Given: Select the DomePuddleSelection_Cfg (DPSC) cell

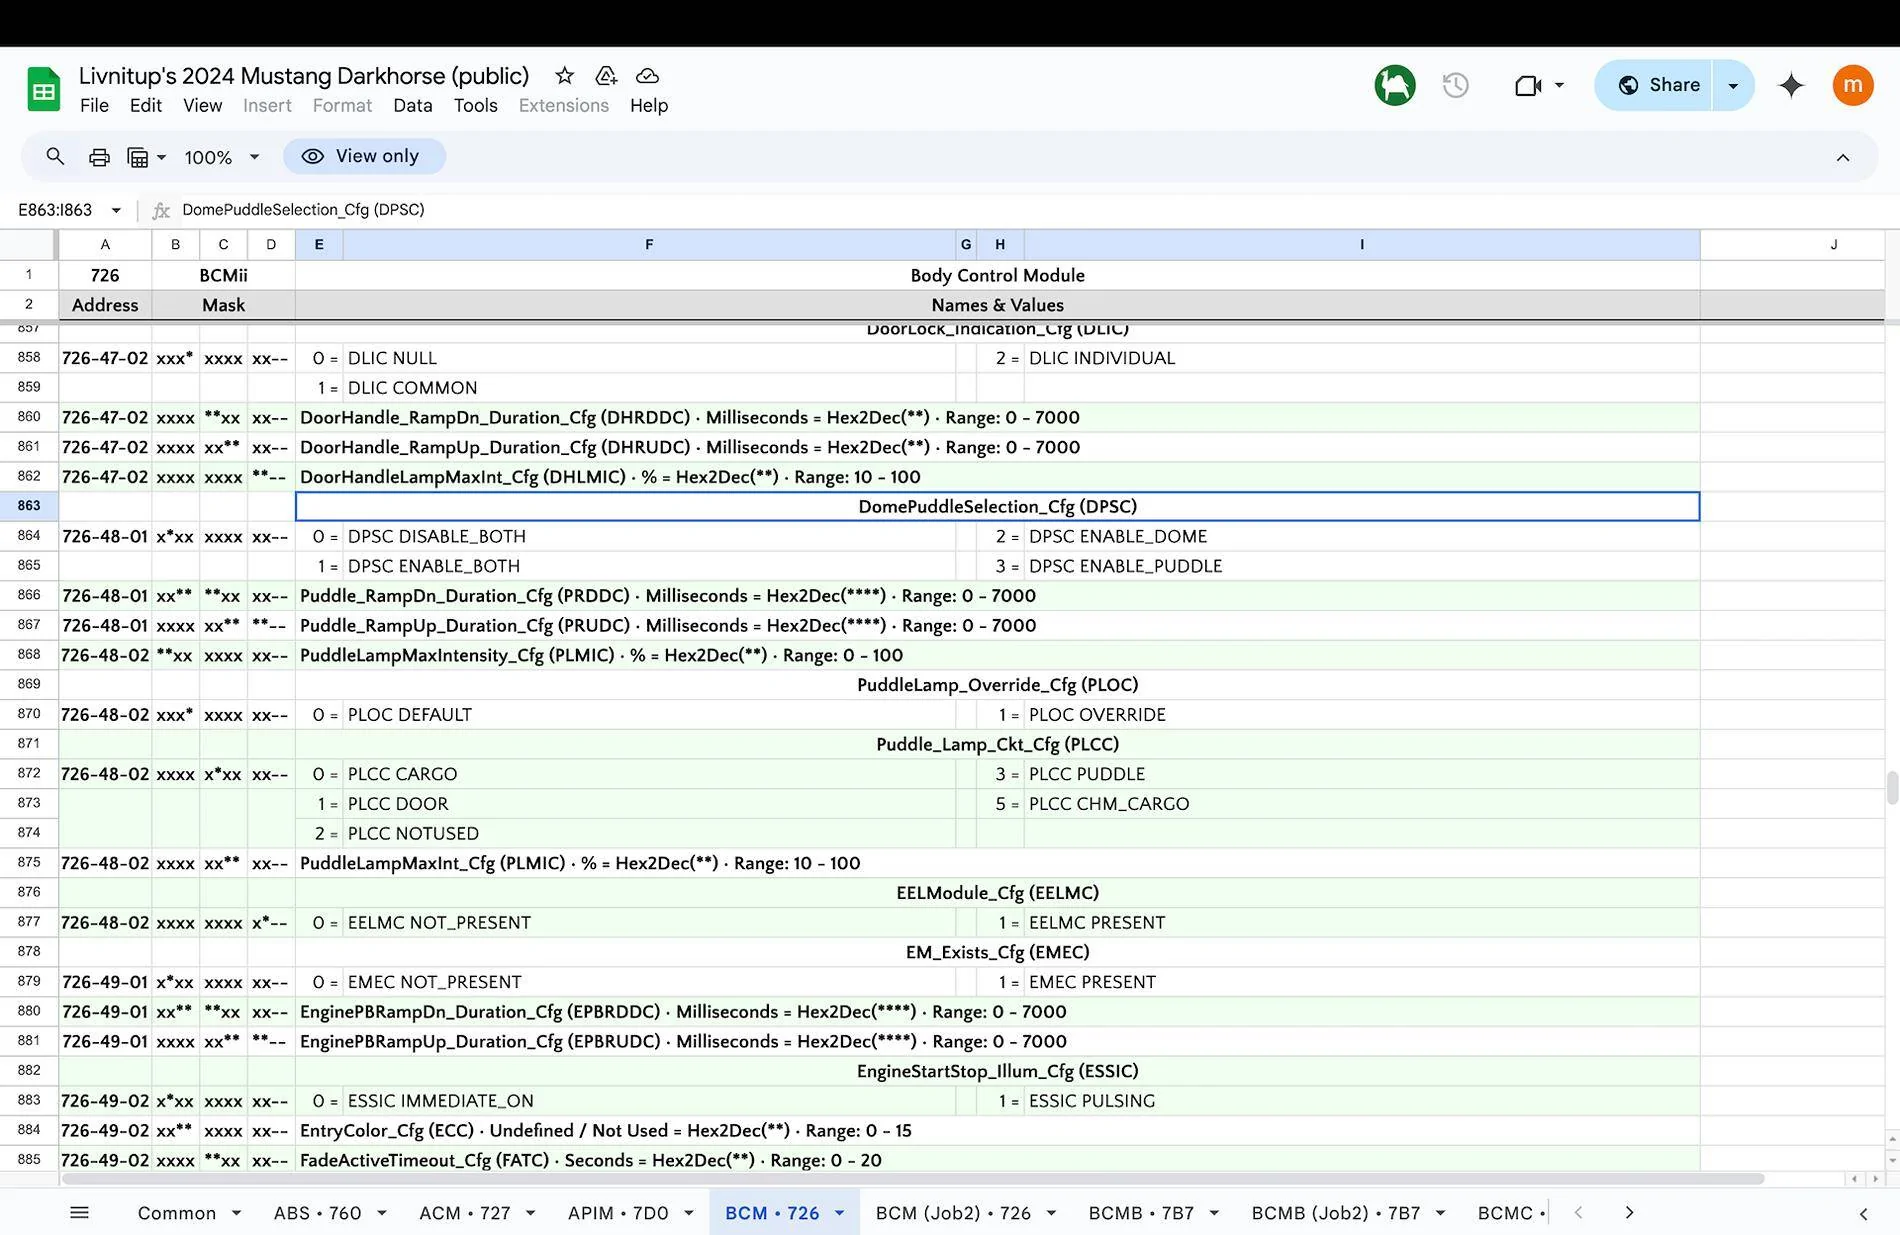Looking at the screenshot, I should (x=997, y=506).
